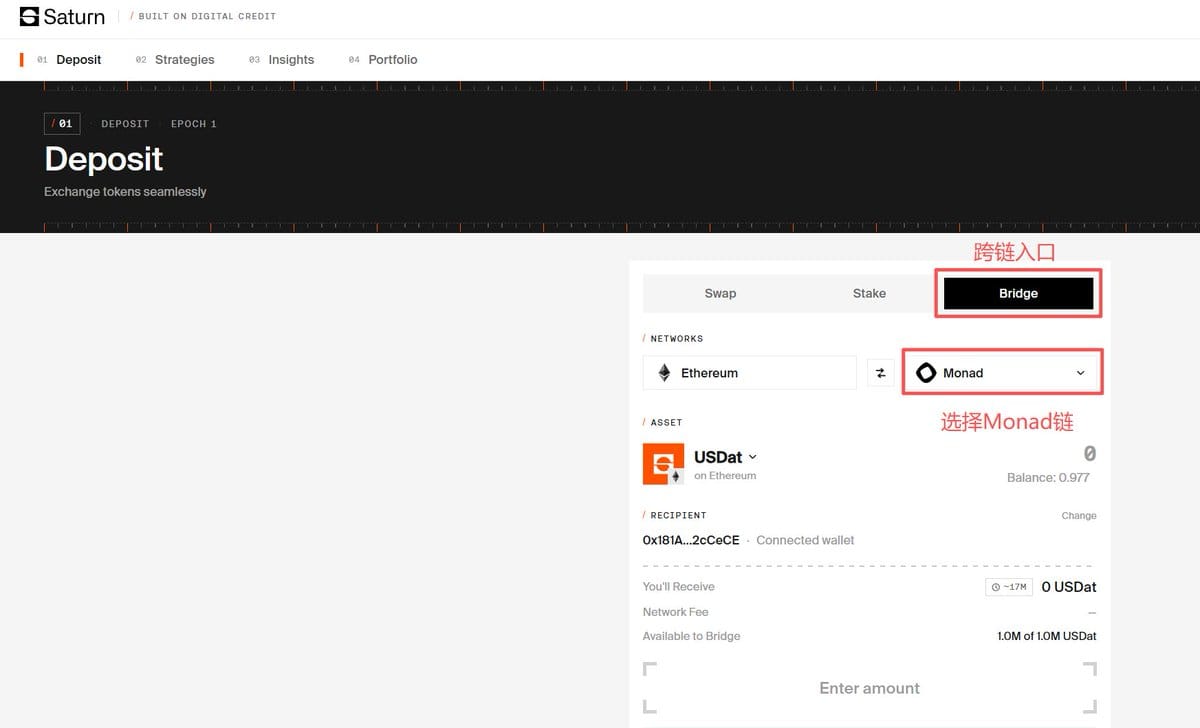
Task: Click recipient address 0x181A...2cCeCE
Action: pyautogui.click(x=691, y=540)
